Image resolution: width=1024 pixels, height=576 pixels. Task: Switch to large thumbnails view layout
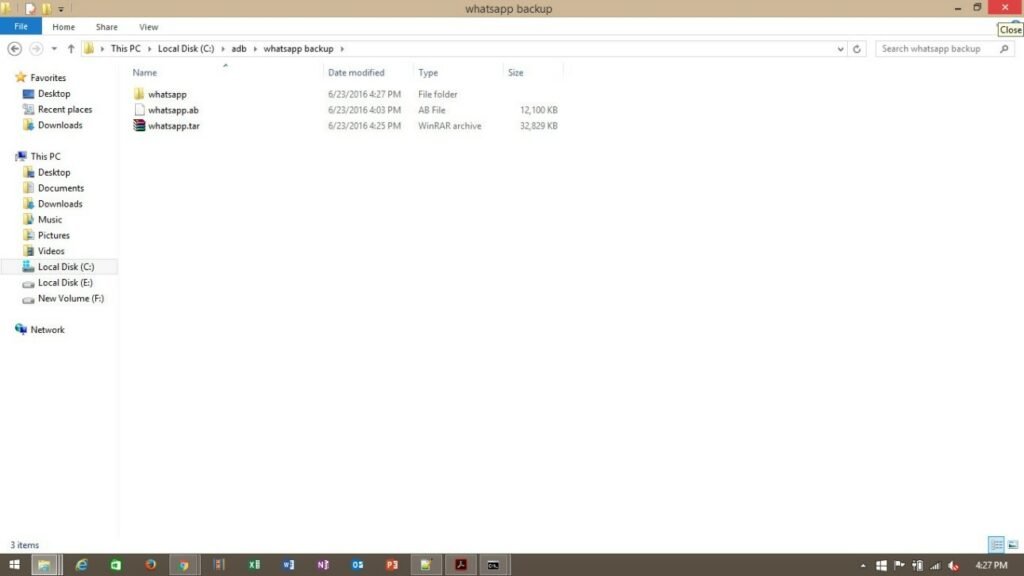pos(1013,544)
